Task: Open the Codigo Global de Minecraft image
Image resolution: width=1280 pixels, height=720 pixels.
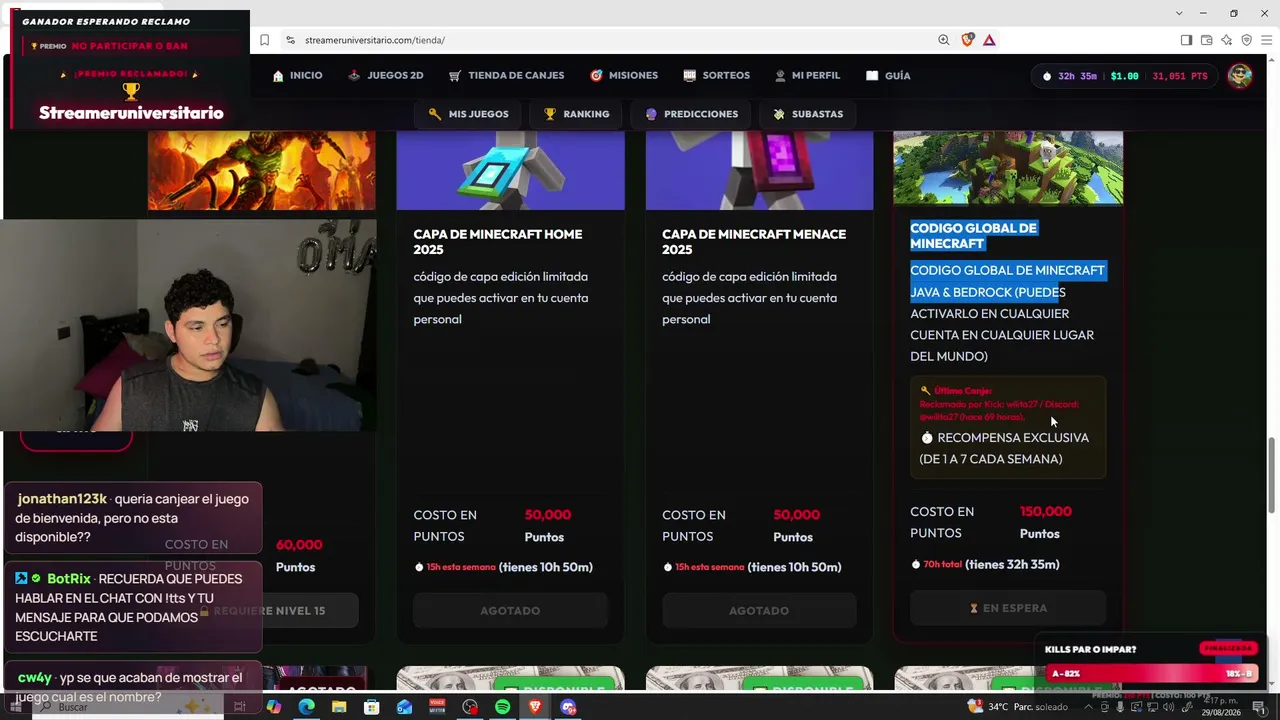Action: (x=1008, y=167)
